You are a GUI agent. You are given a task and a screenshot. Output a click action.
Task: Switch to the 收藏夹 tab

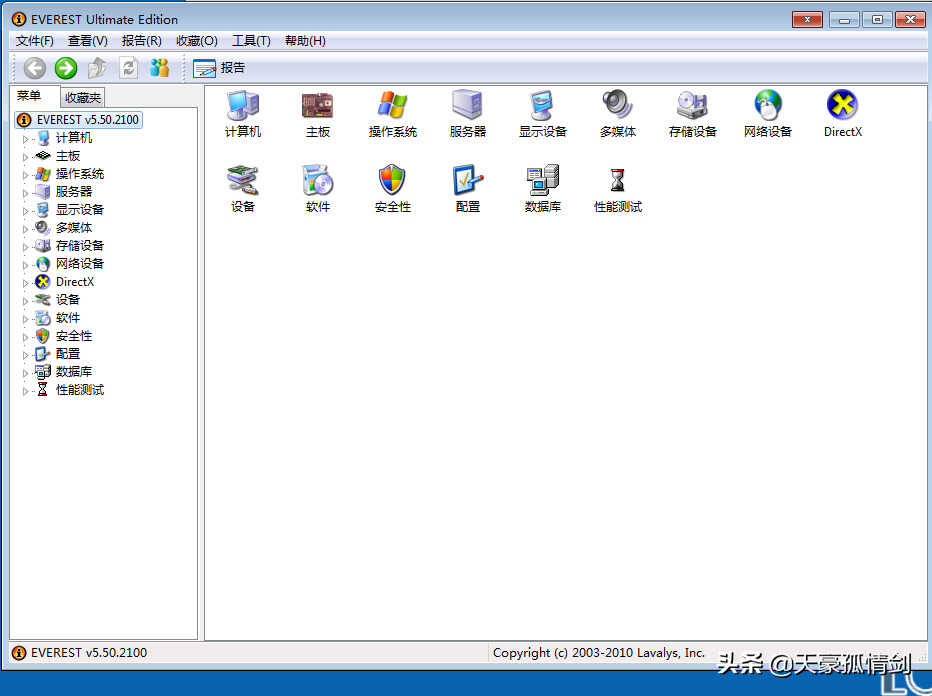pos(83,97)
